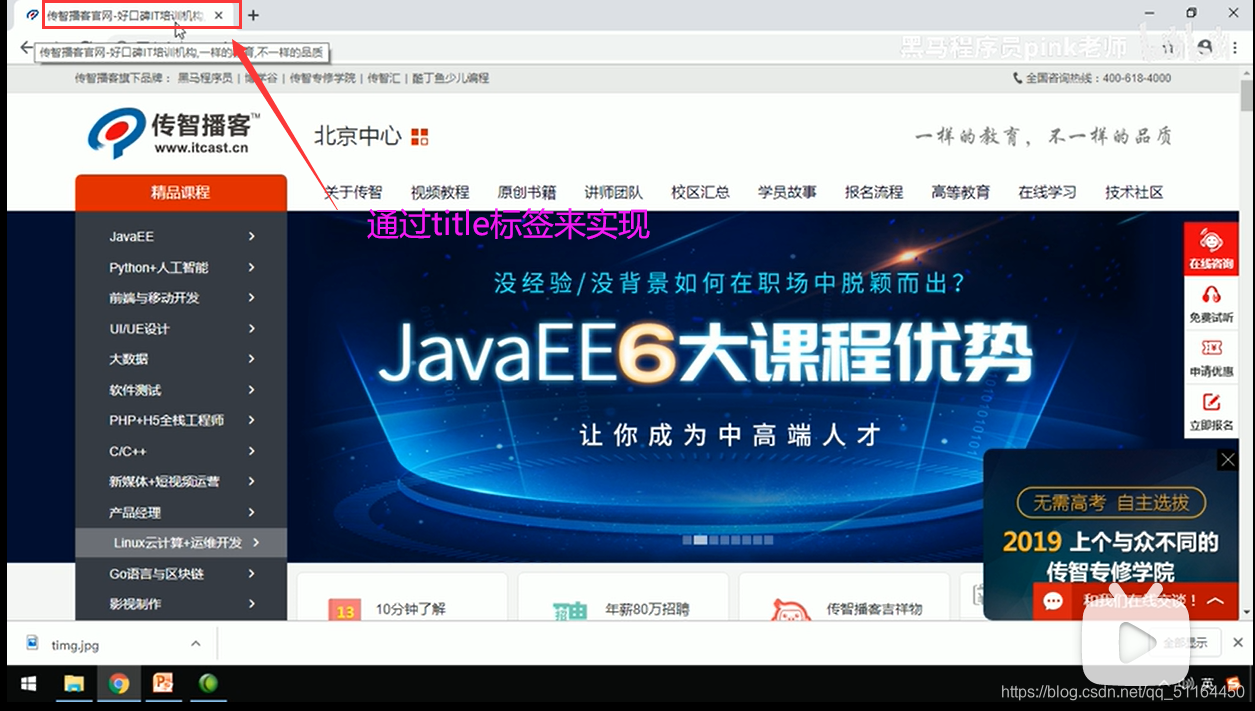The image size is (1255, 711).
Task: Close the 传智专修学院 popup ad
Action: (x=1227, y=459)
